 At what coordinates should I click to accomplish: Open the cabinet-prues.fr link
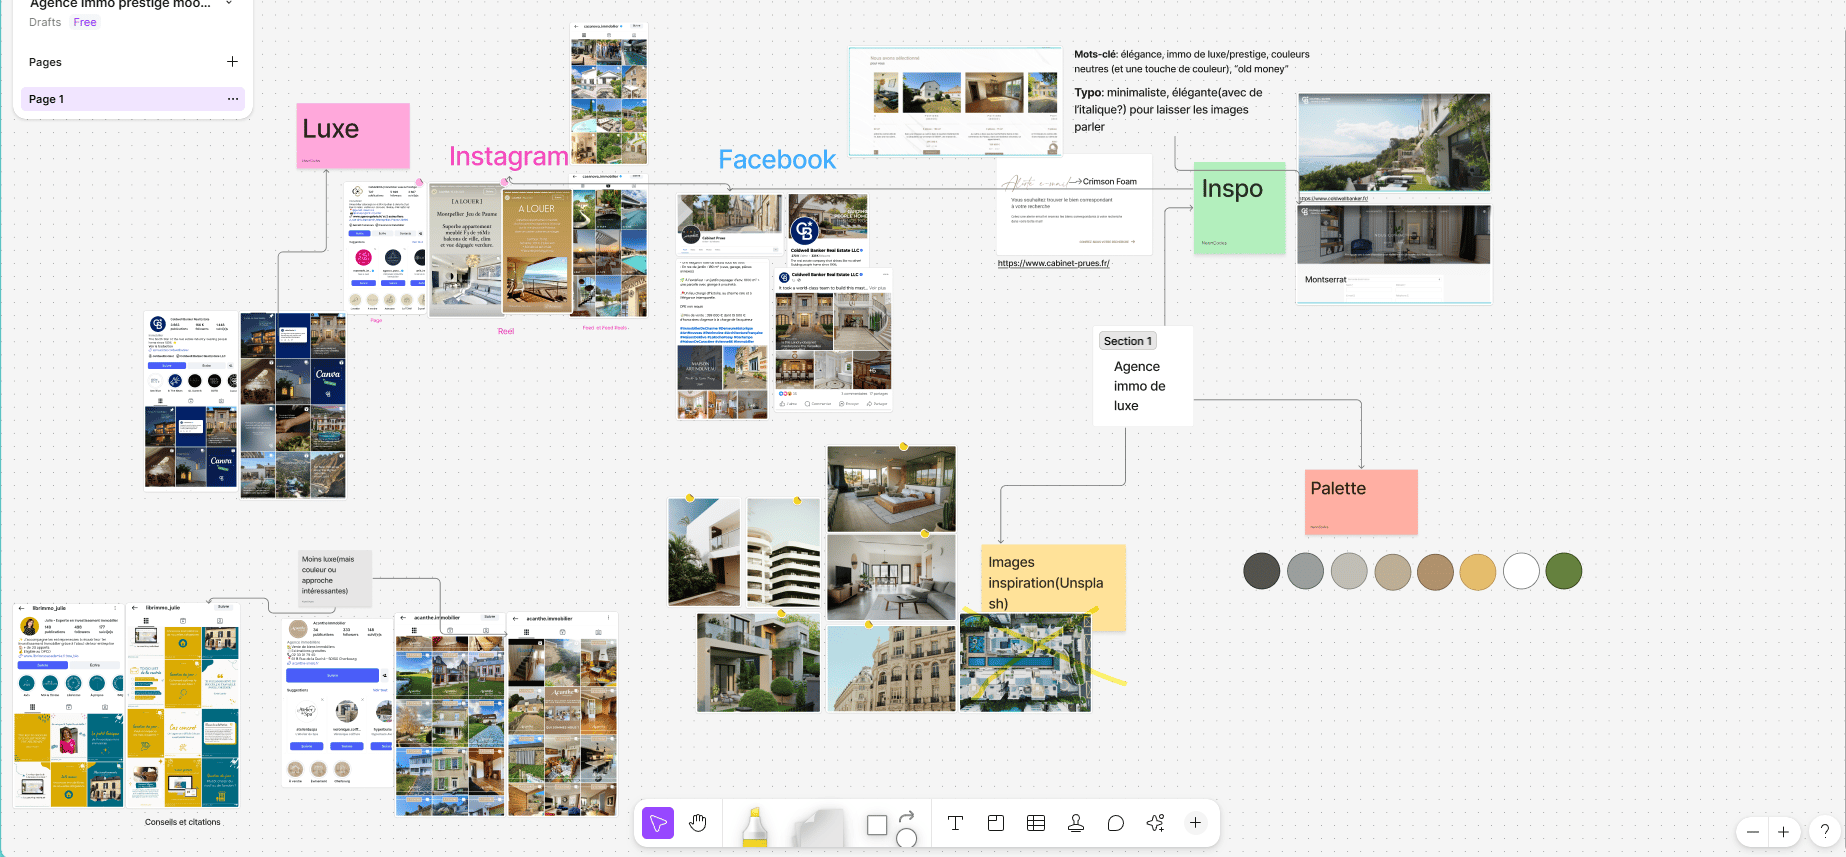click(x=1053, y=263)
